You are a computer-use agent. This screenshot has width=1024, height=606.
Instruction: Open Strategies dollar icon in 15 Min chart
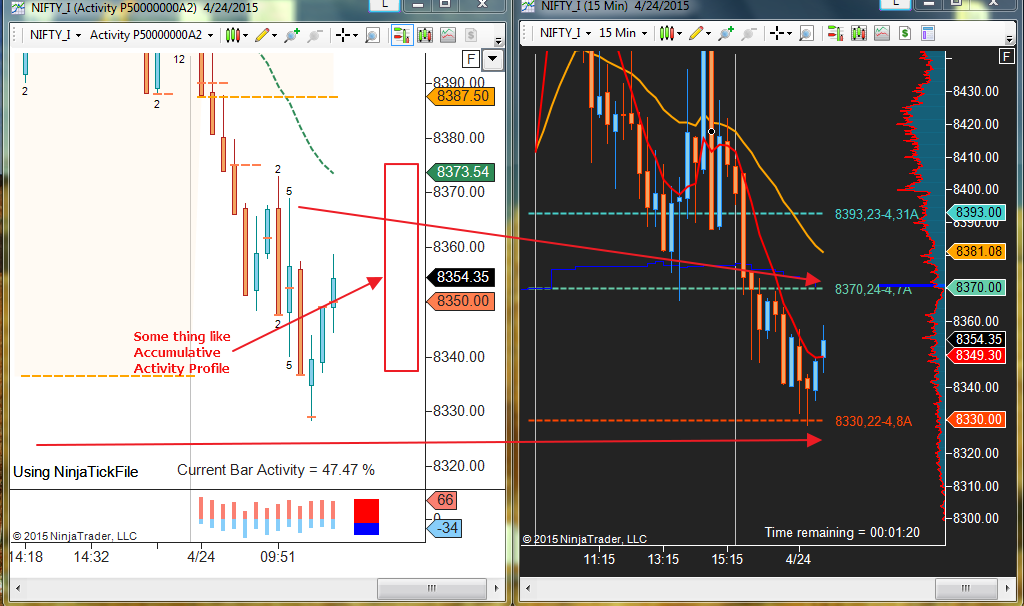pyautogui.click(x=904, y=33)
